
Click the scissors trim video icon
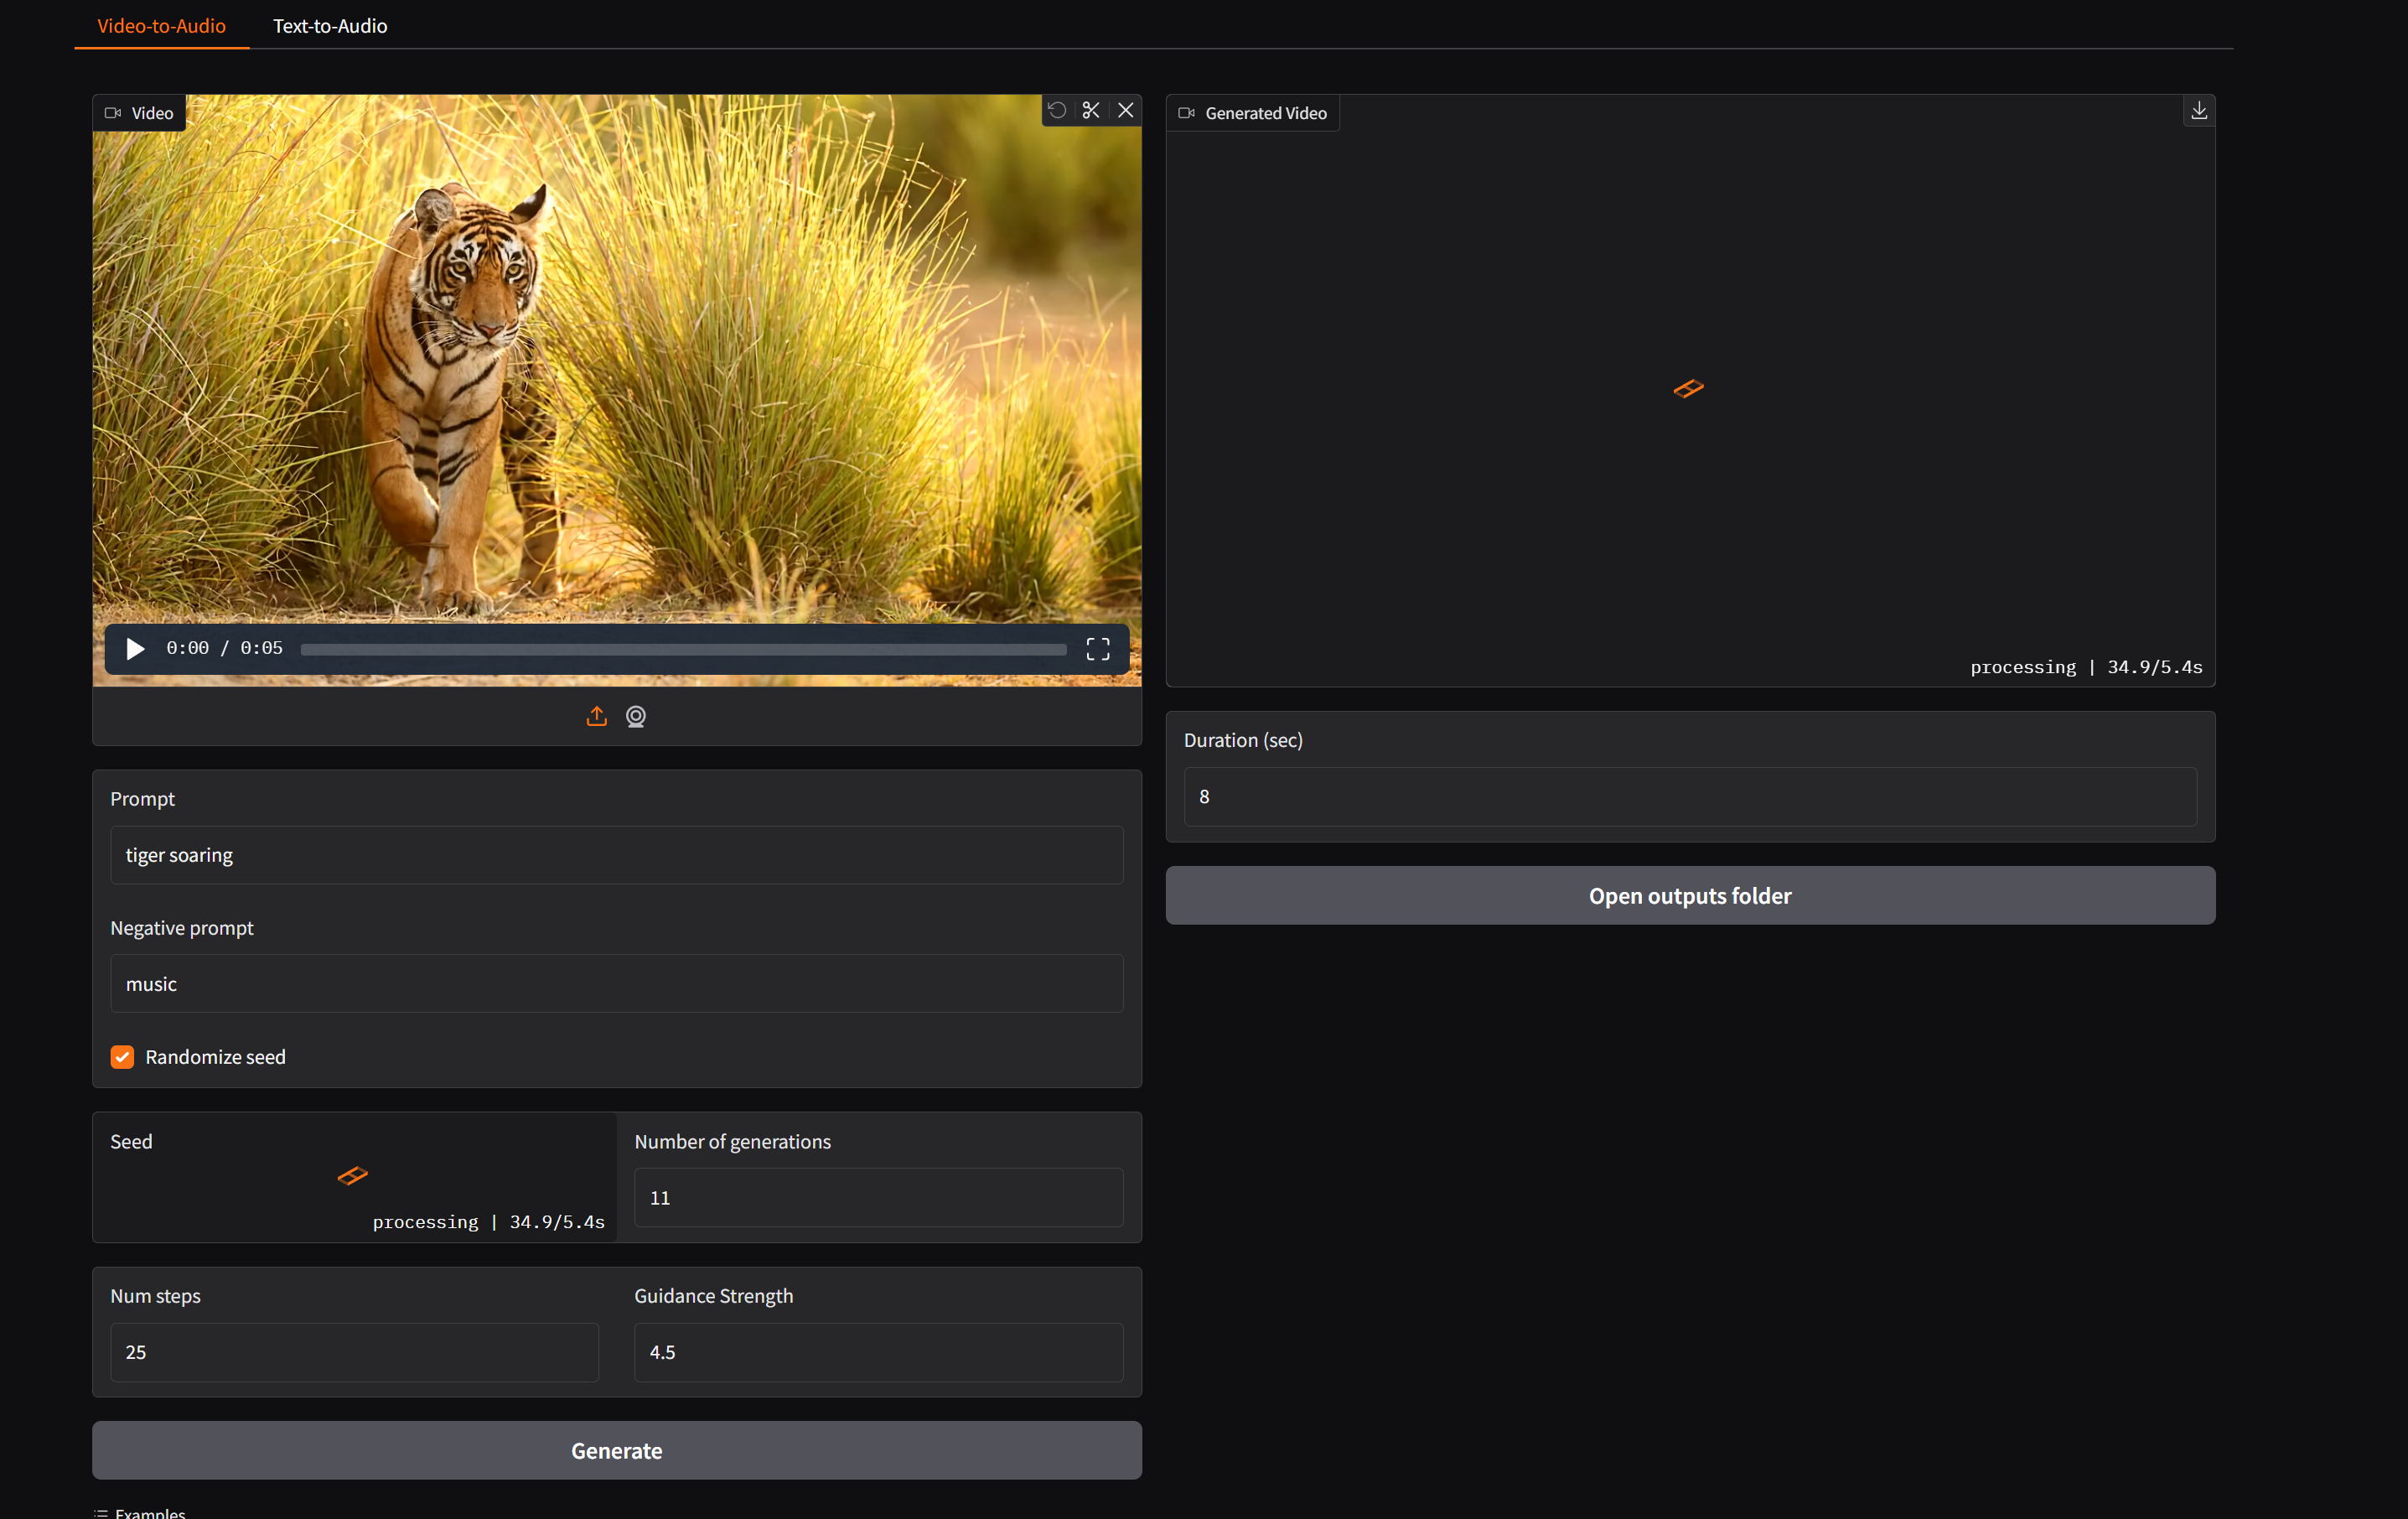tap(1091, 110)
